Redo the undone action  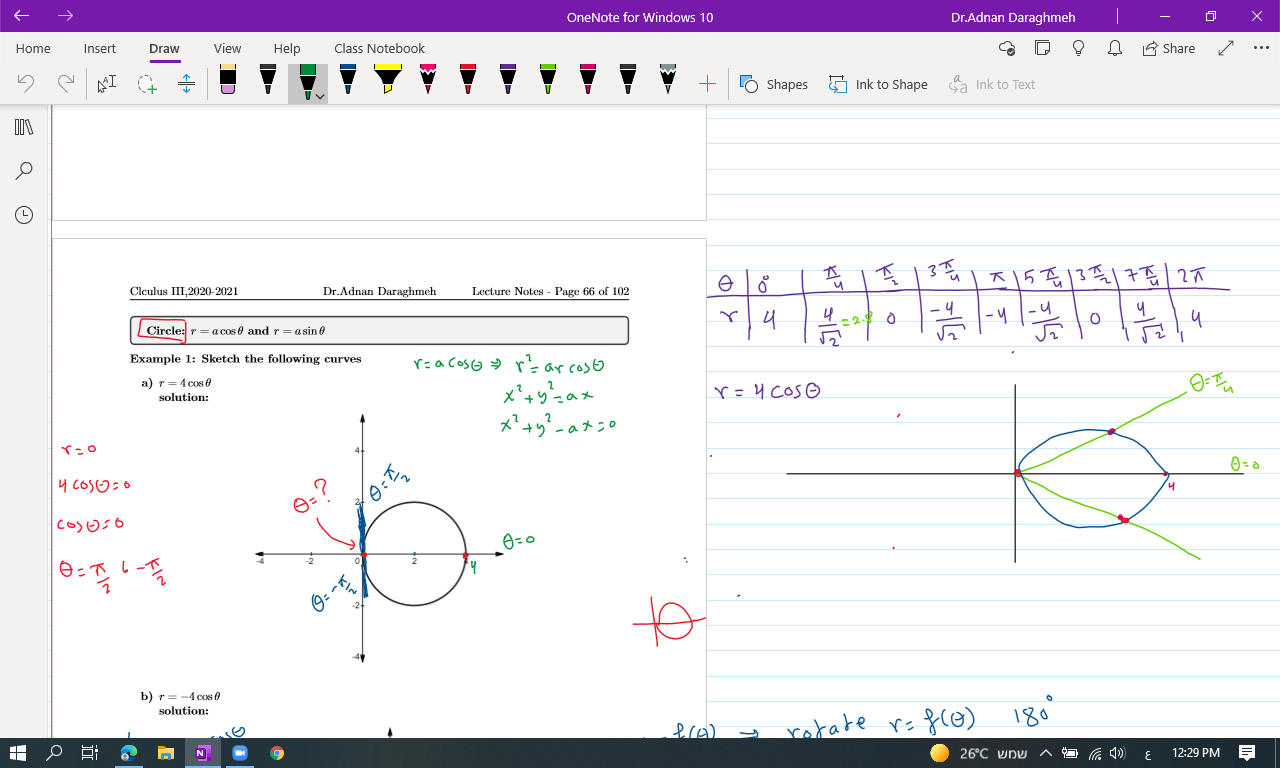[x=66, y=84]
